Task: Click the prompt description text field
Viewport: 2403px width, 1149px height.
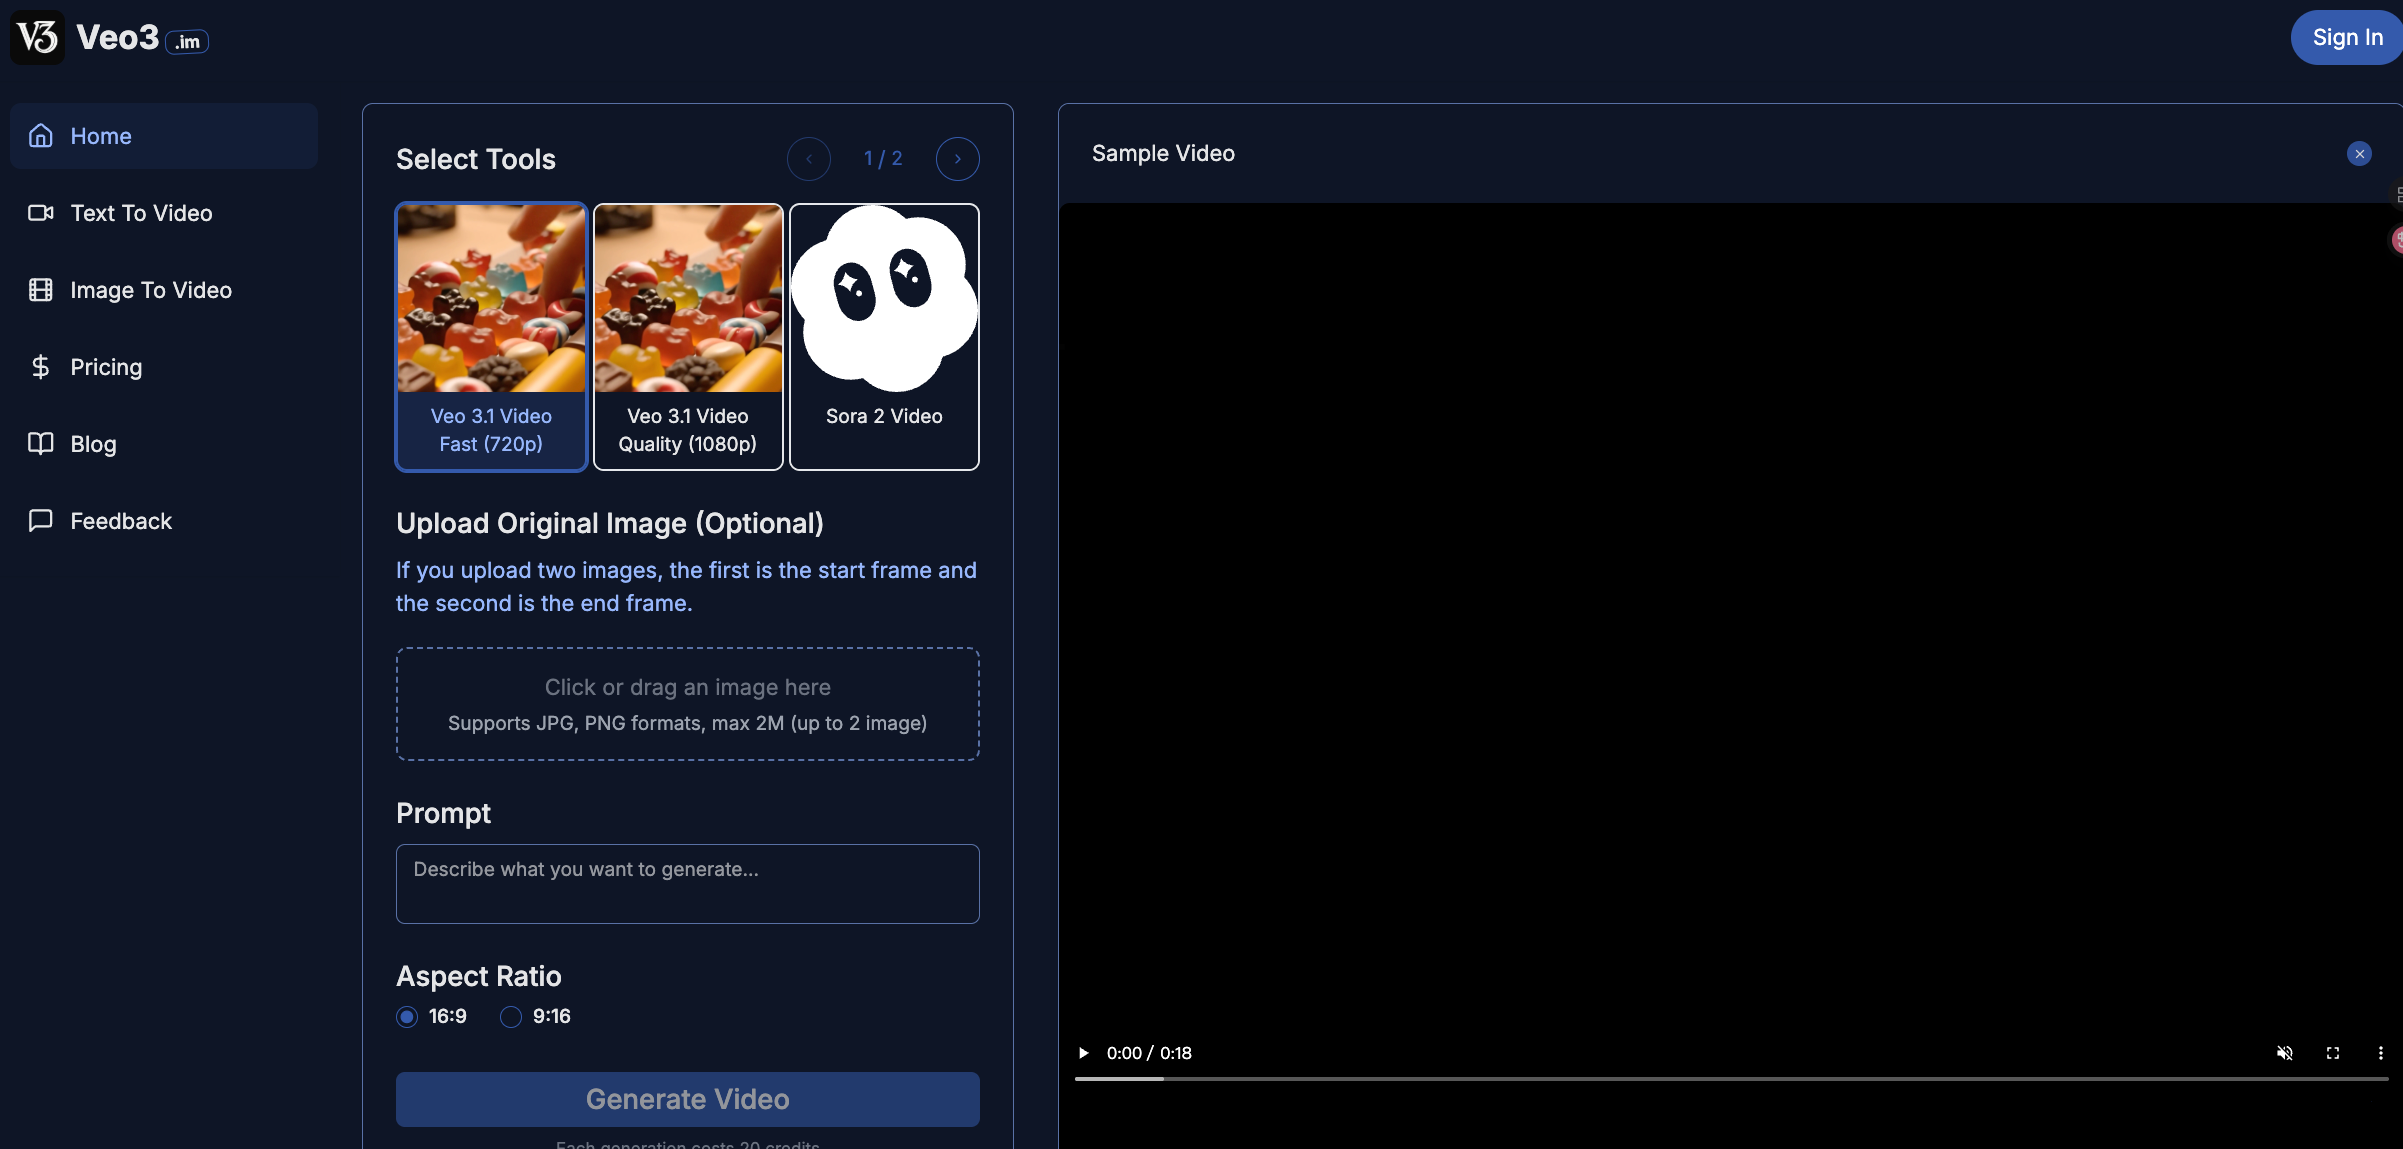Action: tap(687, 883)
